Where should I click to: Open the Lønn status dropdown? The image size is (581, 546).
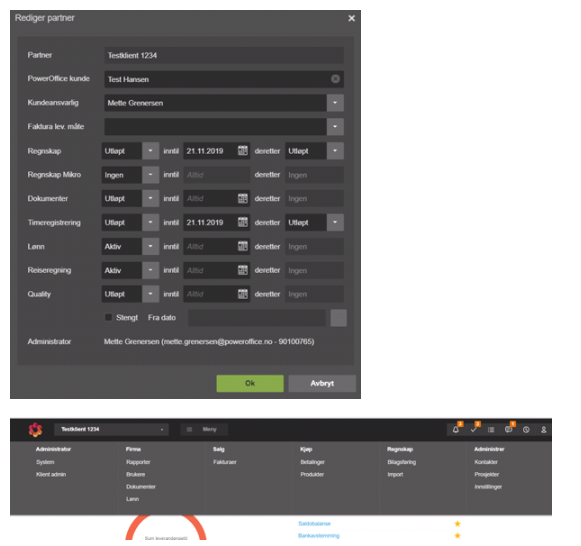(x=150, y=246)
